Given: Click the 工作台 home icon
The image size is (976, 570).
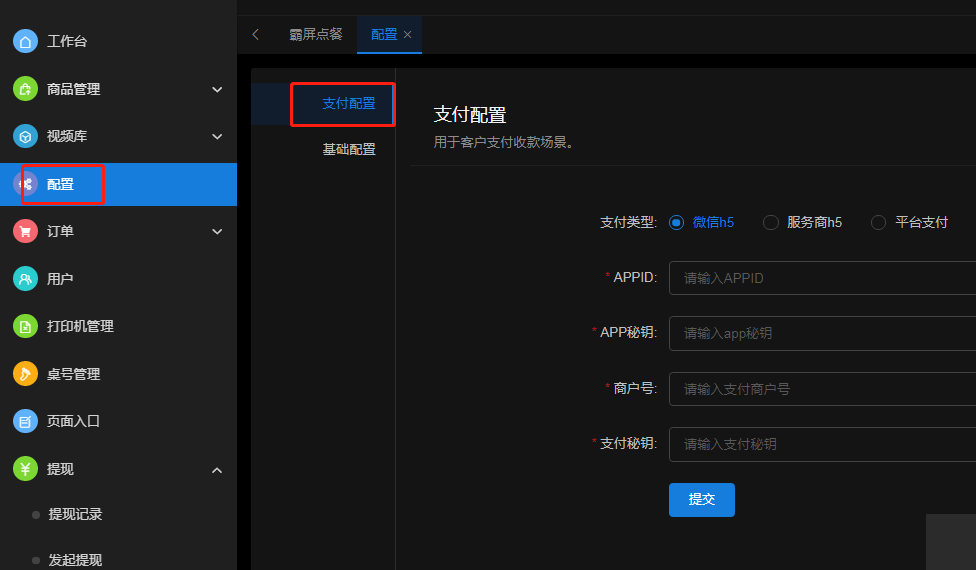Looking at the screenshot, I should pyautogui.click(x=26, y=41).
